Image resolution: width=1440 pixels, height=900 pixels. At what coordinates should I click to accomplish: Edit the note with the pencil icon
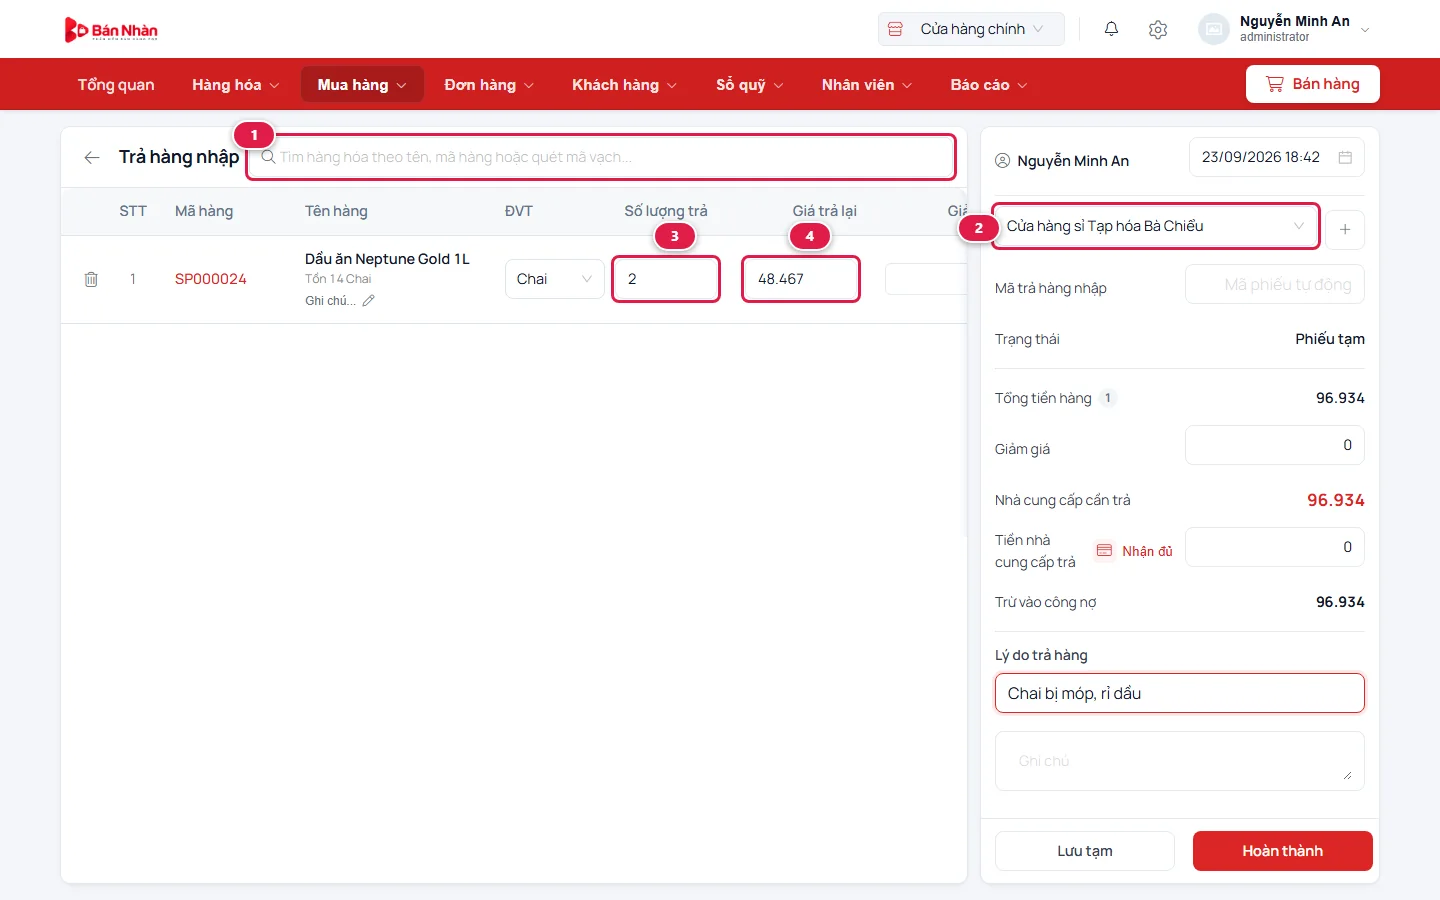368,300
